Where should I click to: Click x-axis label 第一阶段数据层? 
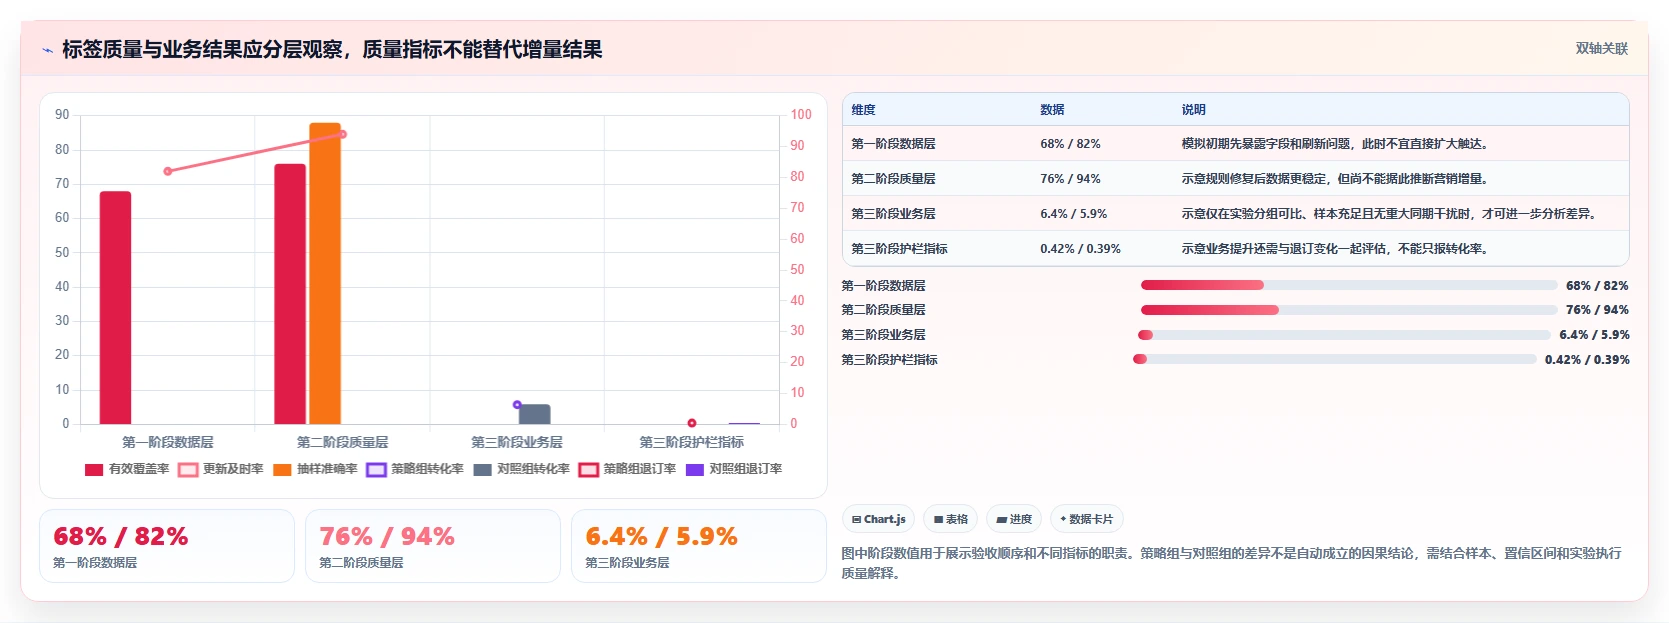tap(168, 442)
